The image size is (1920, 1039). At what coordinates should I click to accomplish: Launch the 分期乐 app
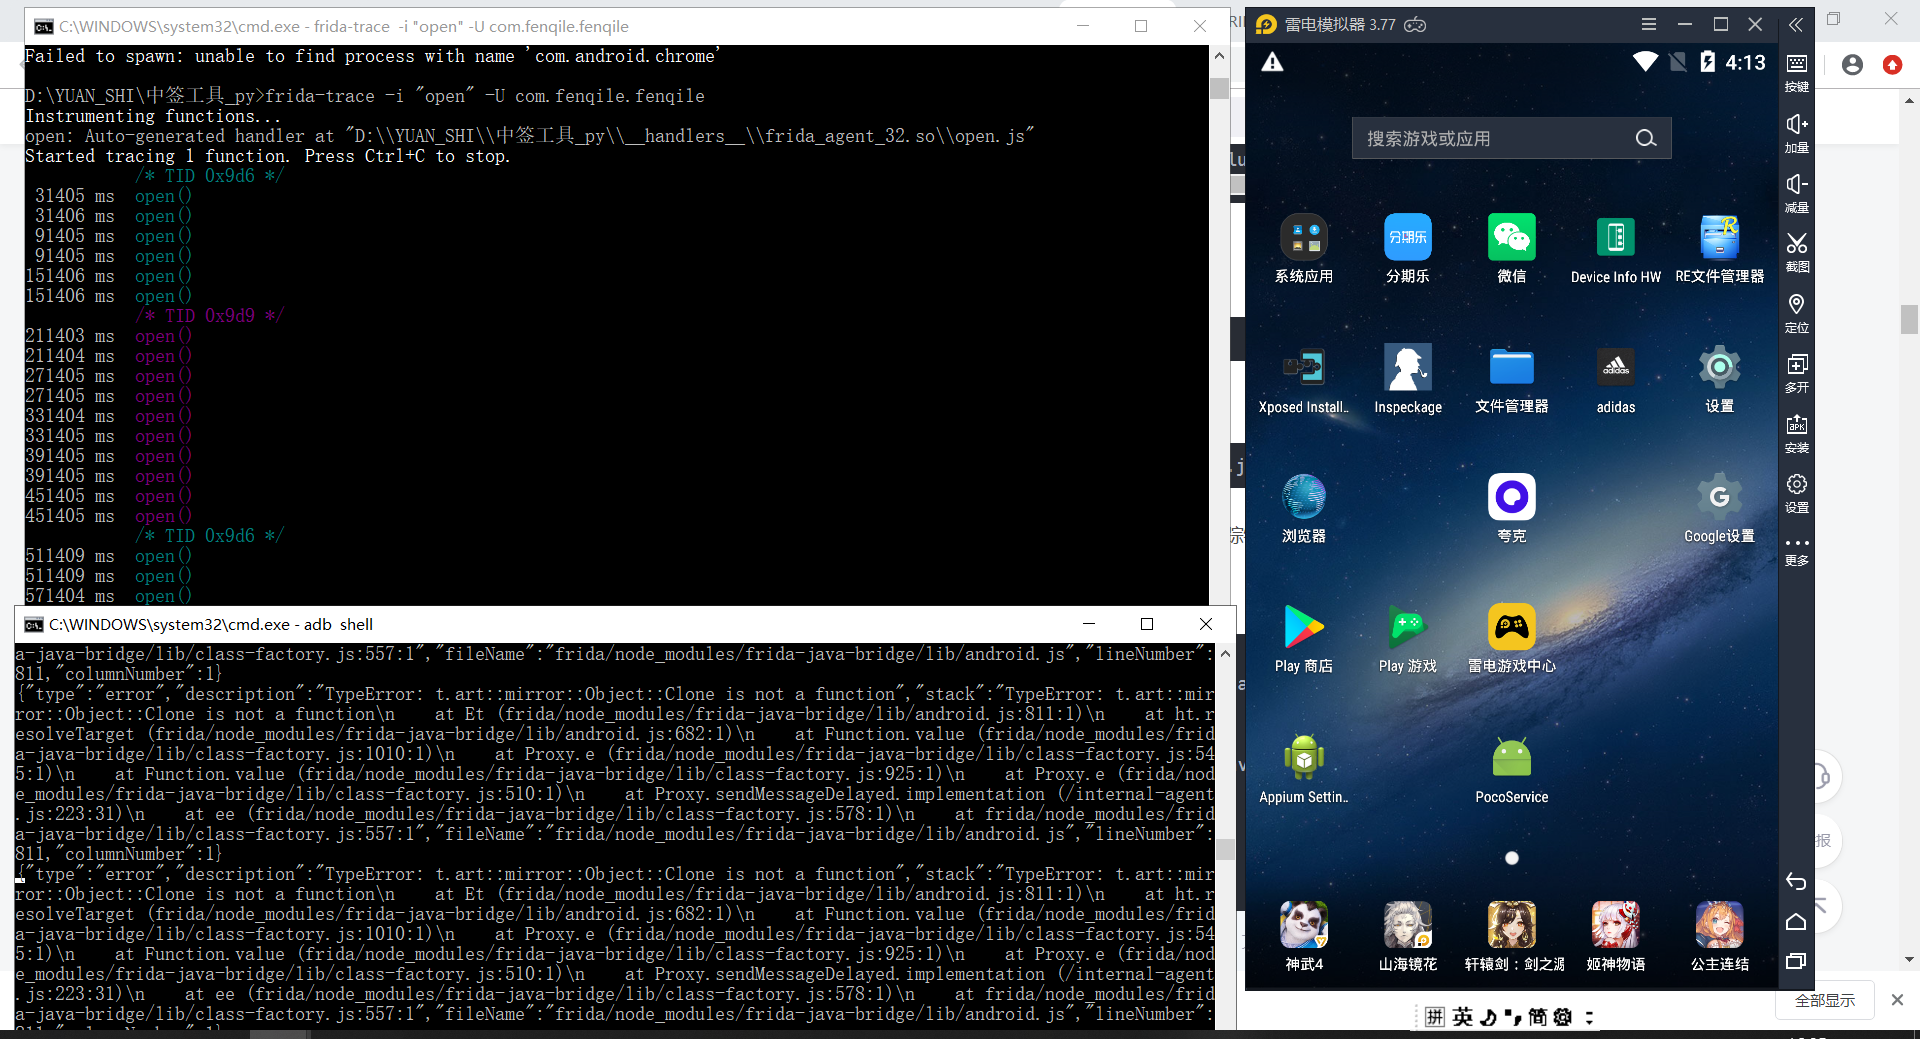click(1408, 249)
